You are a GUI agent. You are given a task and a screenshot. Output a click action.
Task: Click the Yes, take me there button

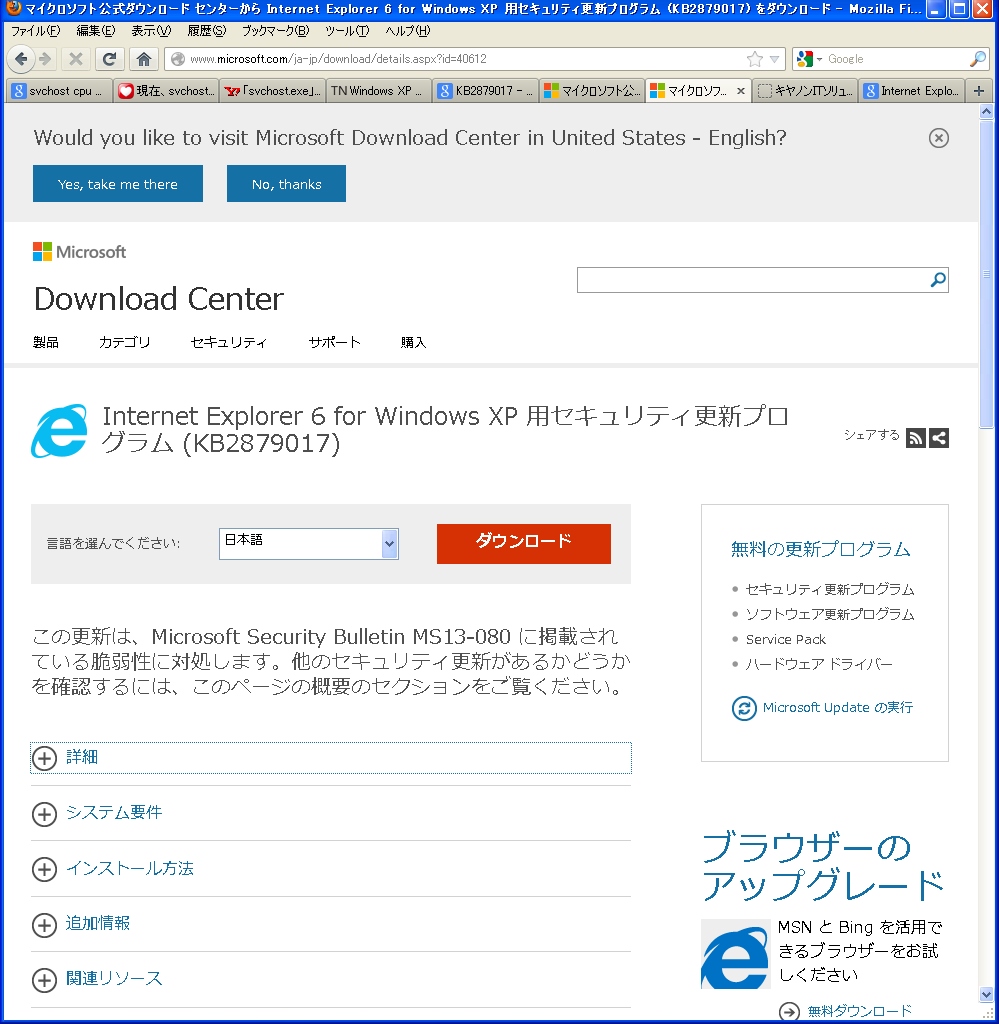(x=118, y=184)
